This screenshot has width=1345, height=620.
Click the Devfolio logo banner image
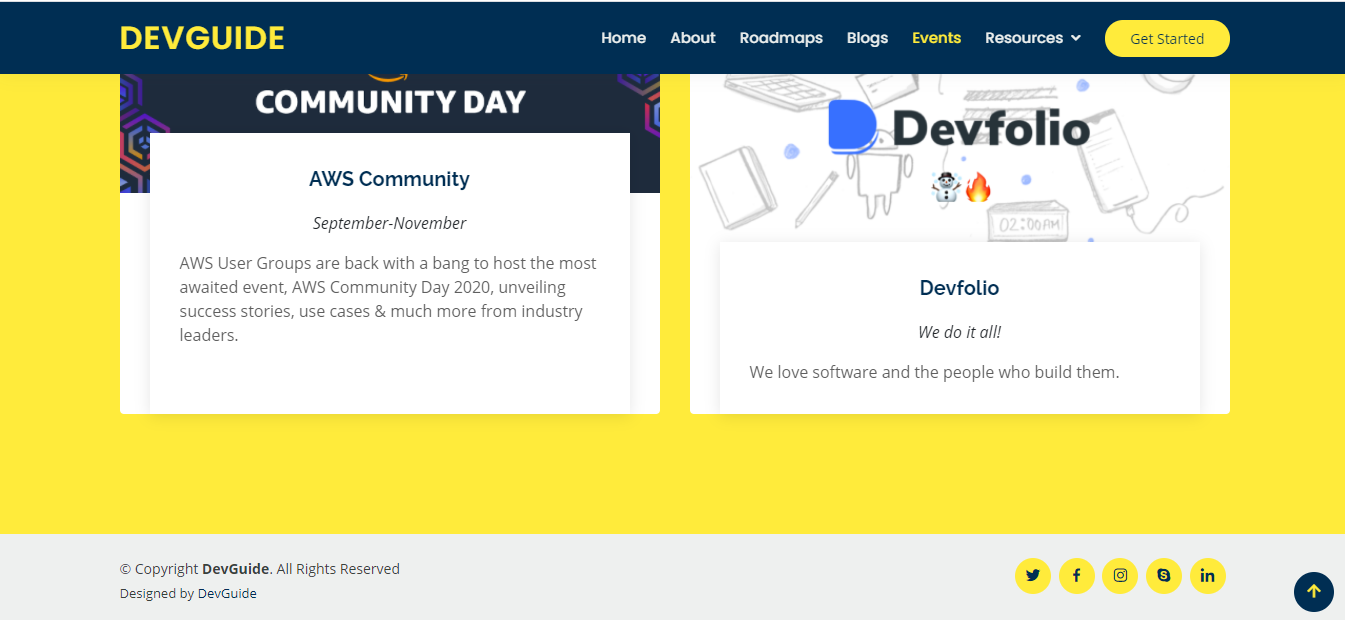click(x=960, y=157)
